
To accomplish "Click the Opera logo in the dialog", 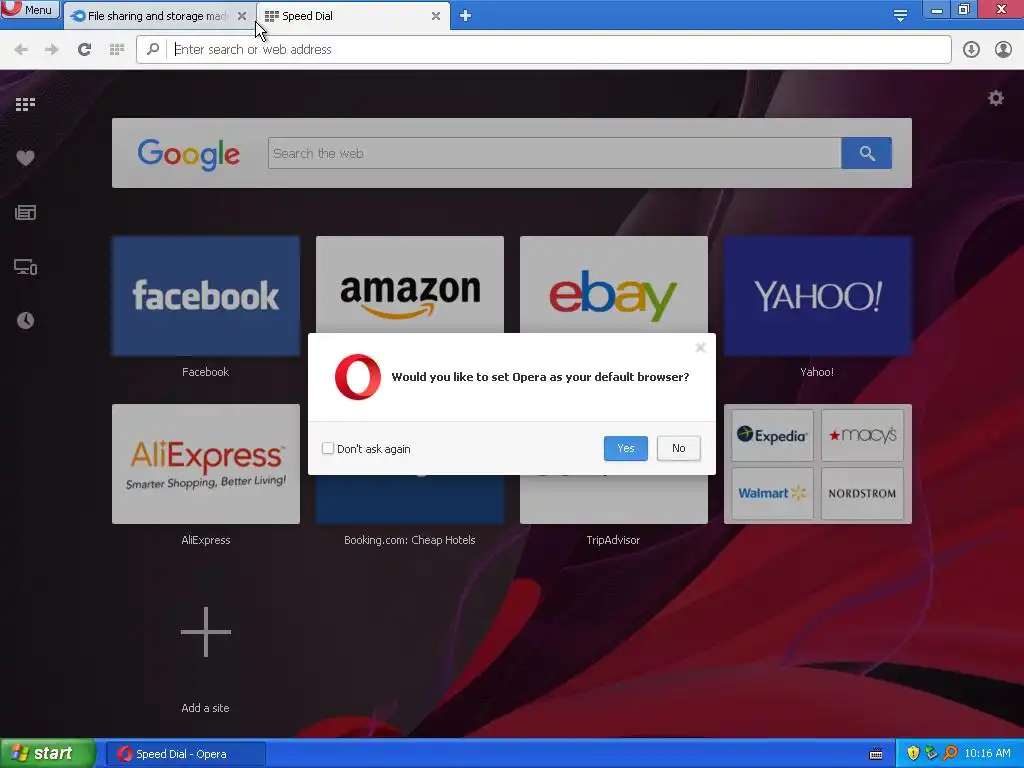I will (x=358, y=377).
